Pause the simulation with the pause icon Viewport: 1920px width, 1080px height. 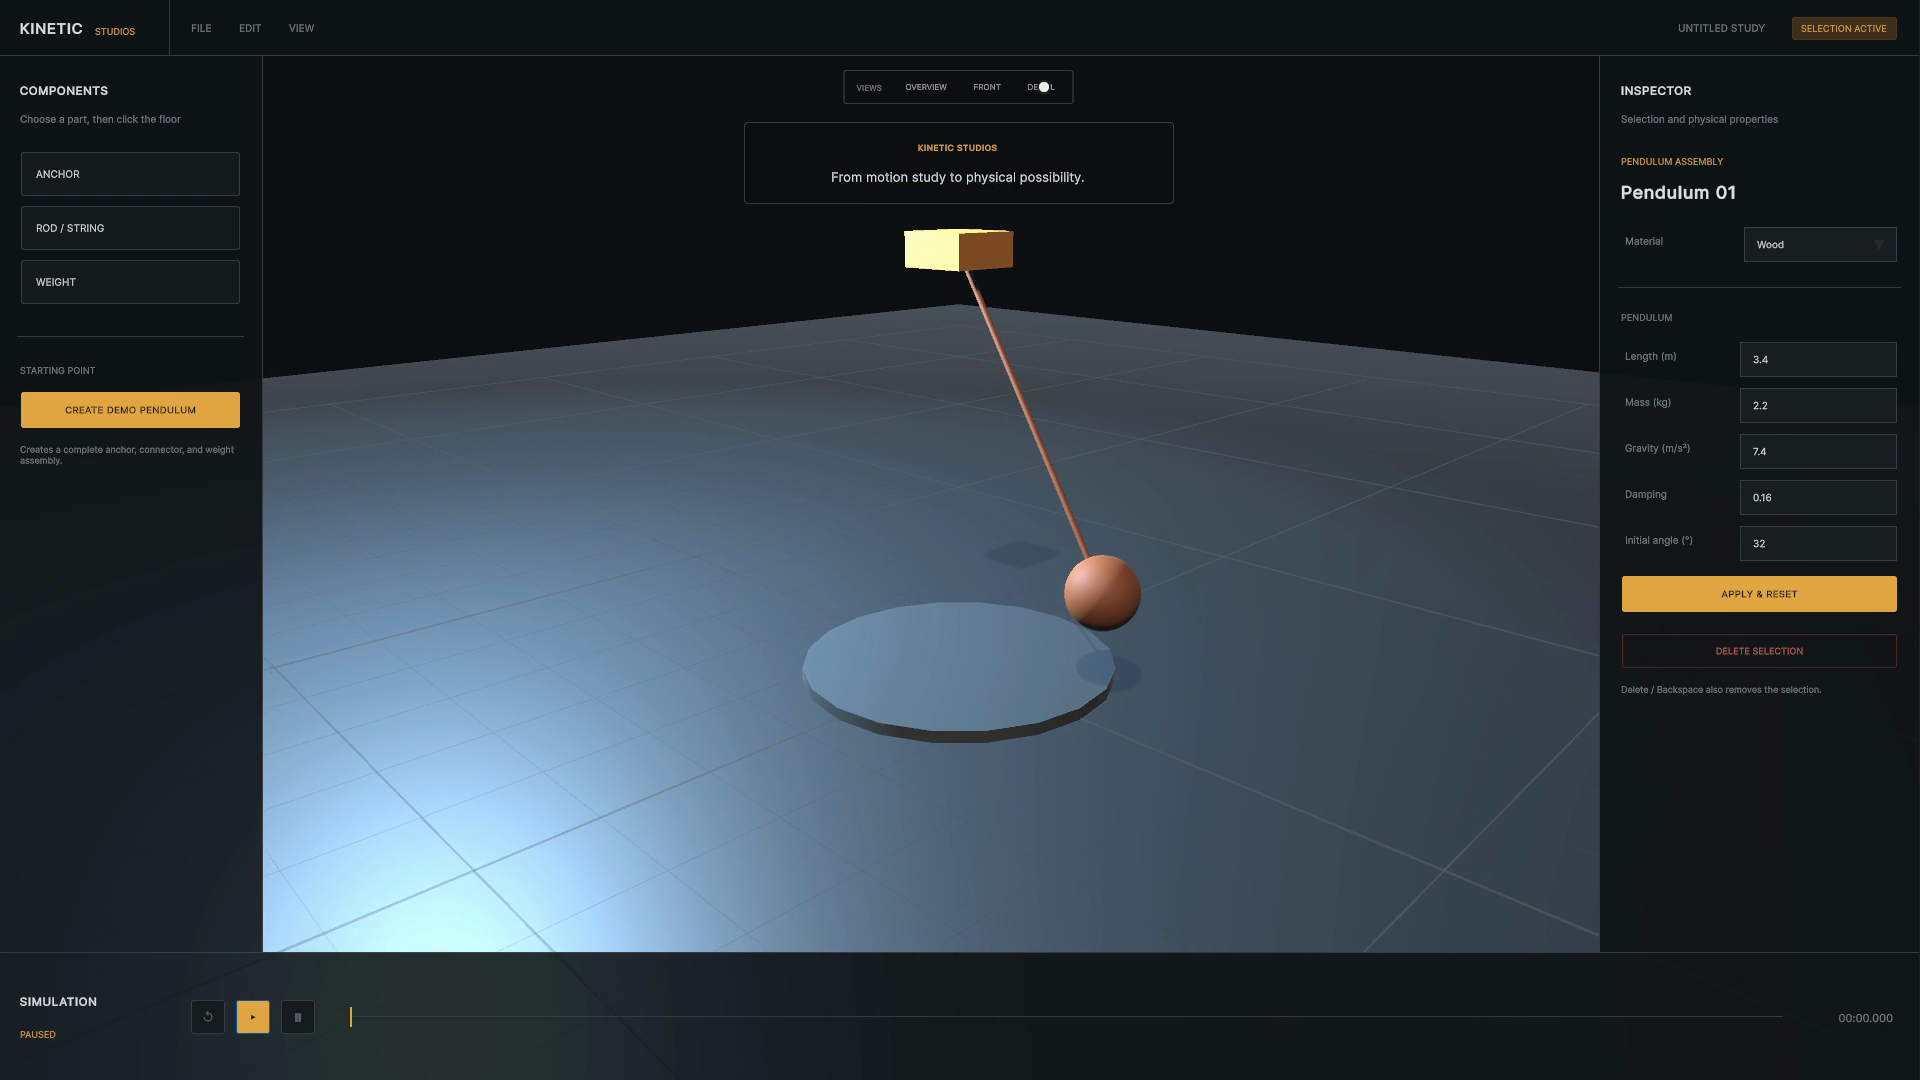pyautogui.click(x=298, y=1017)
